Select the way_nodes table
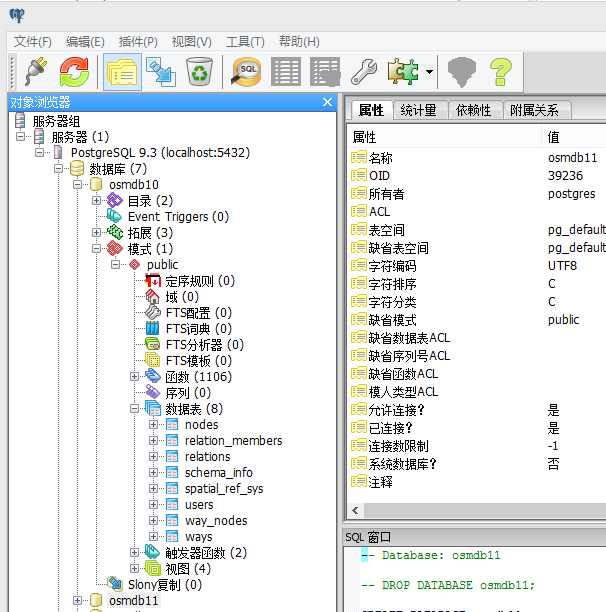Viewport: 606px width, 612px height. tap(216, 521)
